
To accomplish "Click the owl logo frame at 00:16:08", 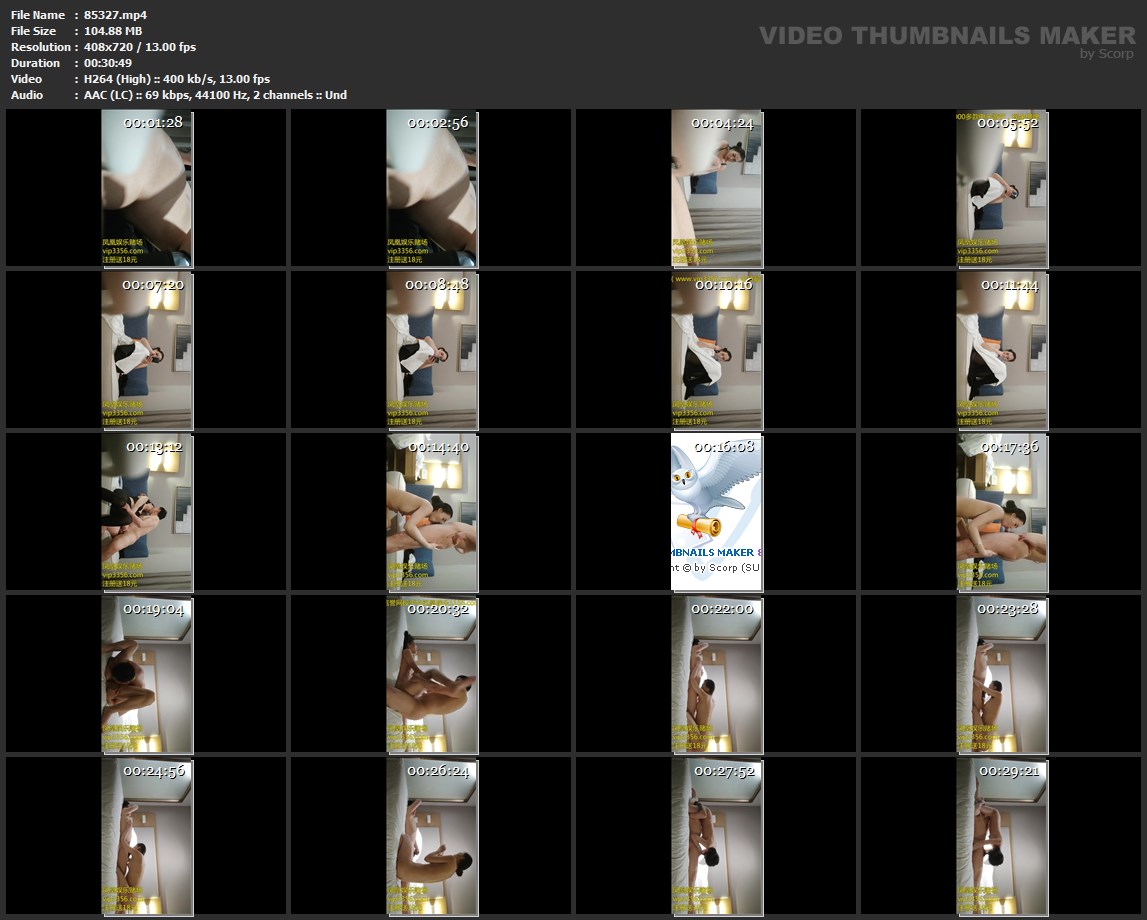I will coord(716,512).
